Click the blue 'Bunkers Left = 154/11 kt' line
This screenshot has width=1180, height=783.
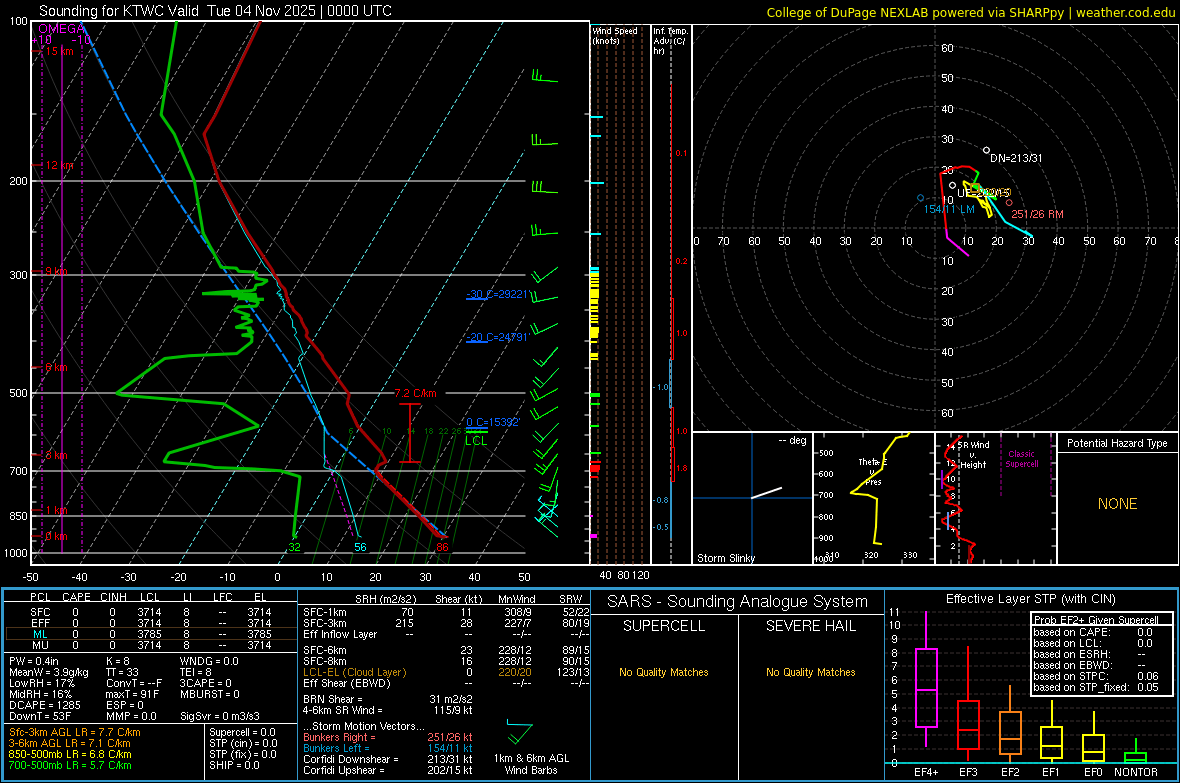[388, 748]
